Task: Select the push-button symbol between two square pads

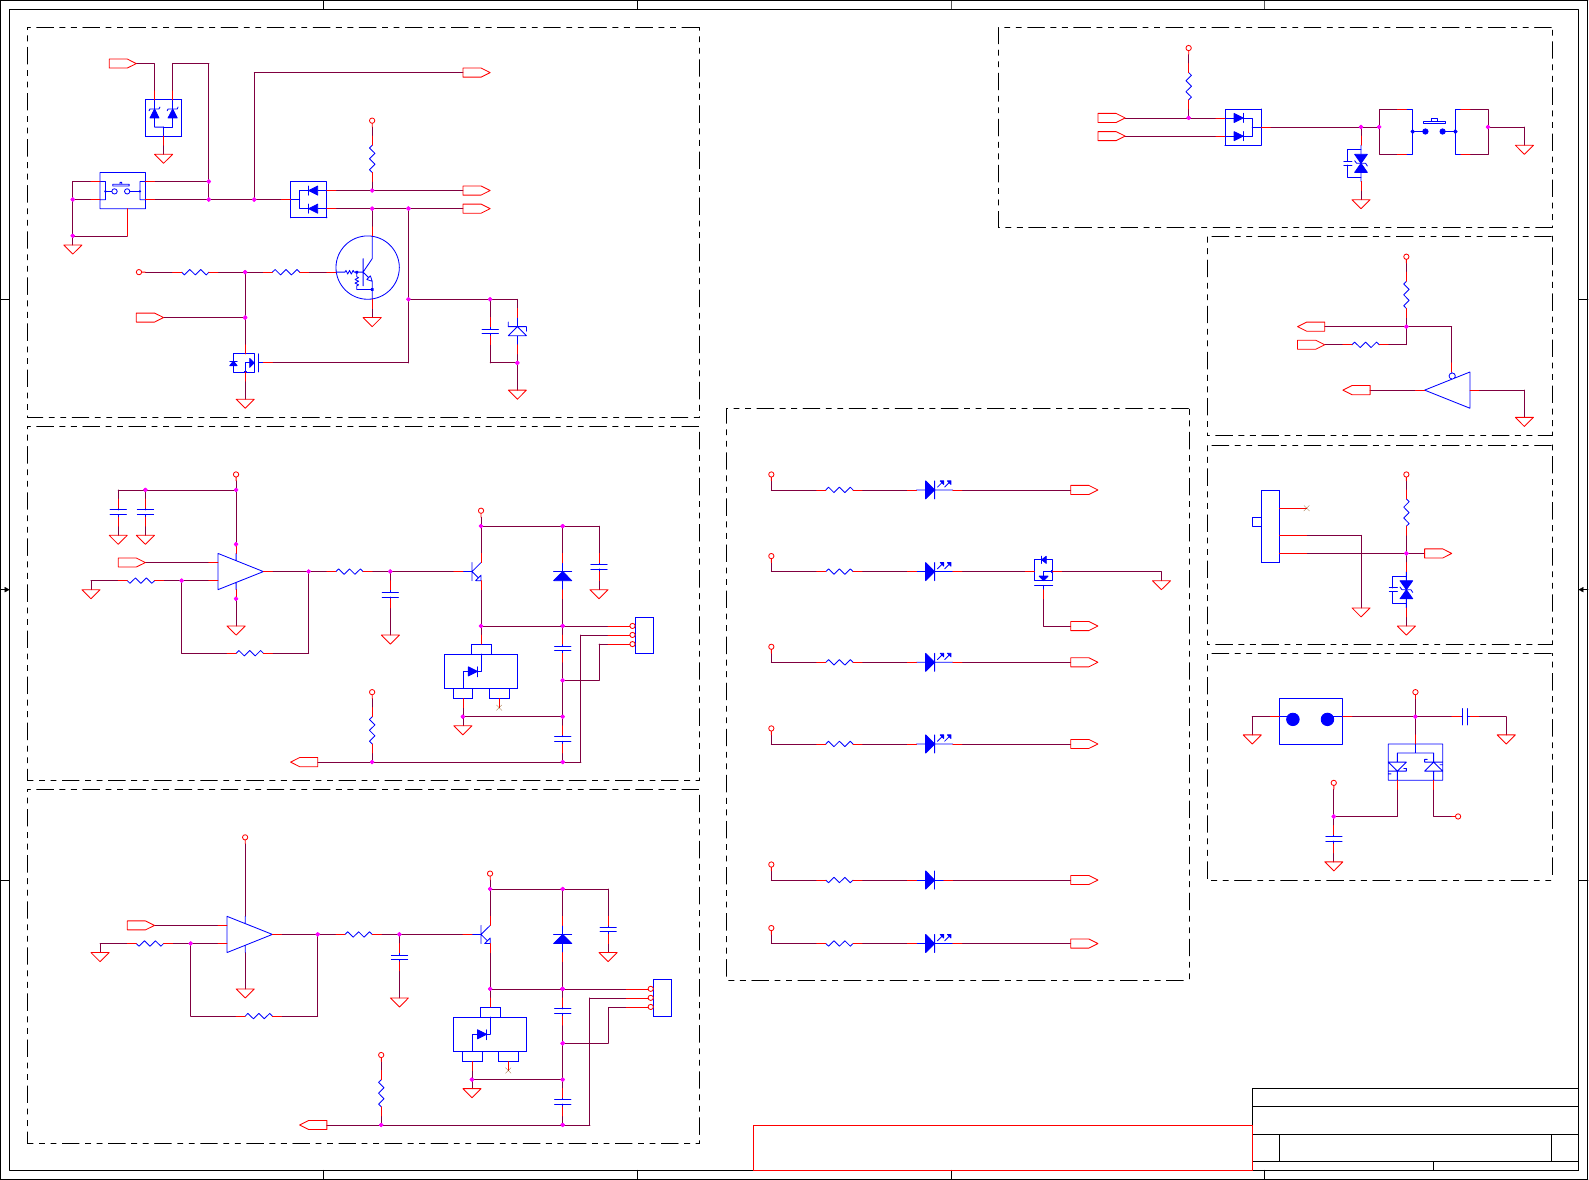Action: click(x=1434, y=126)
